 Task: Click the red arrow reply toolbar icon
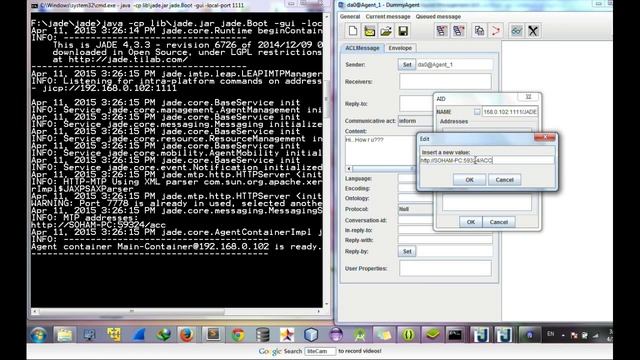(496, 31)
